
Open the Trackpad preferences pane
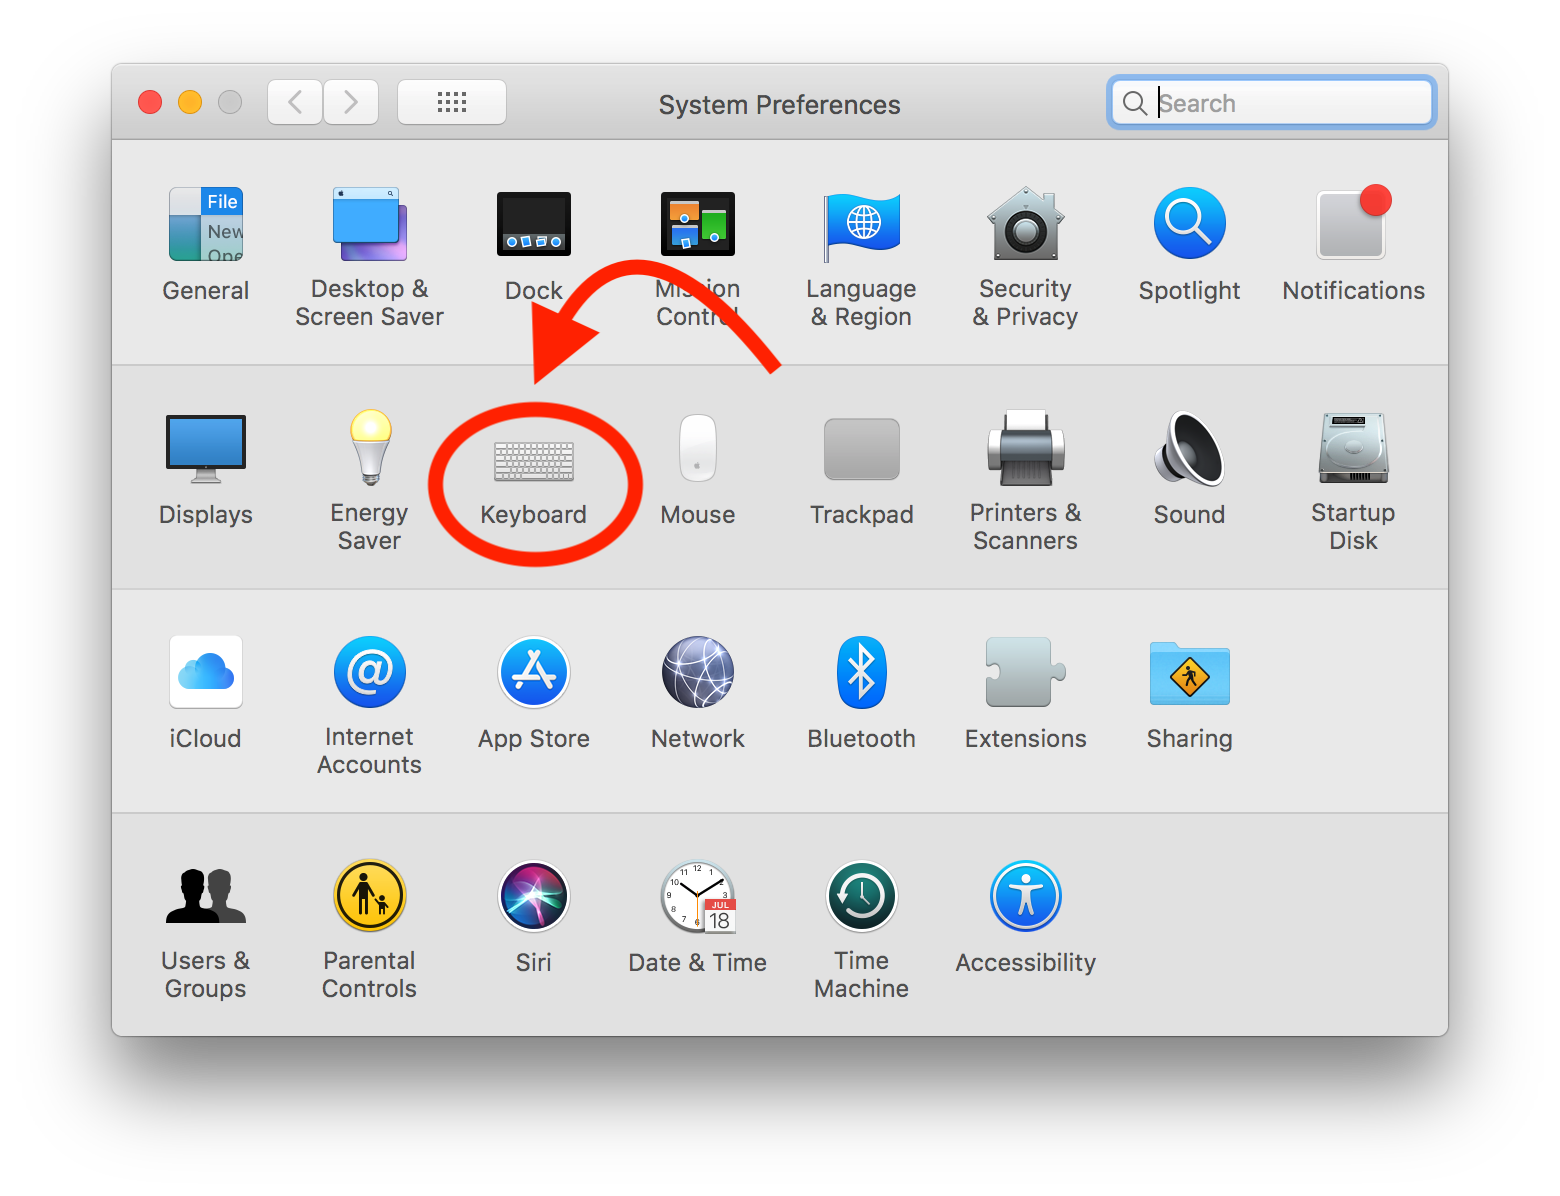tap(861, 449)
